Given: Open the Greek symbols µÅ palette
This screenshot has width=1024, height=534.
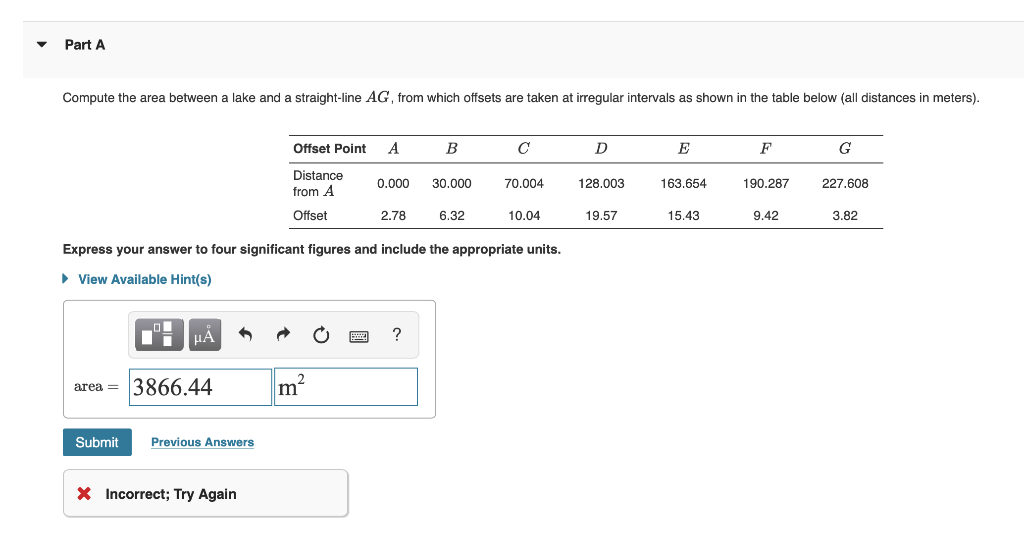Looking at the screenshot, I should [204, 335].
